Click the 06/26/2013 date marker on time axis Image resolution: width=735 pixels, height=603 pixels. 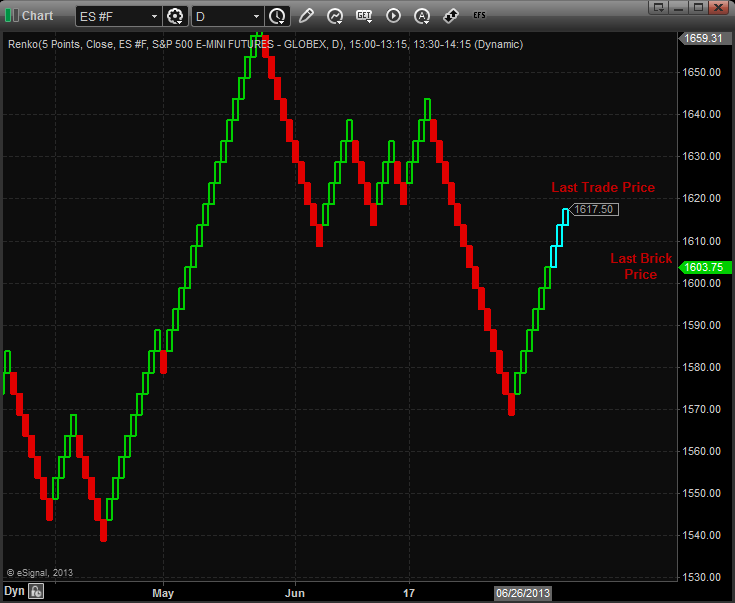[523, 593]
